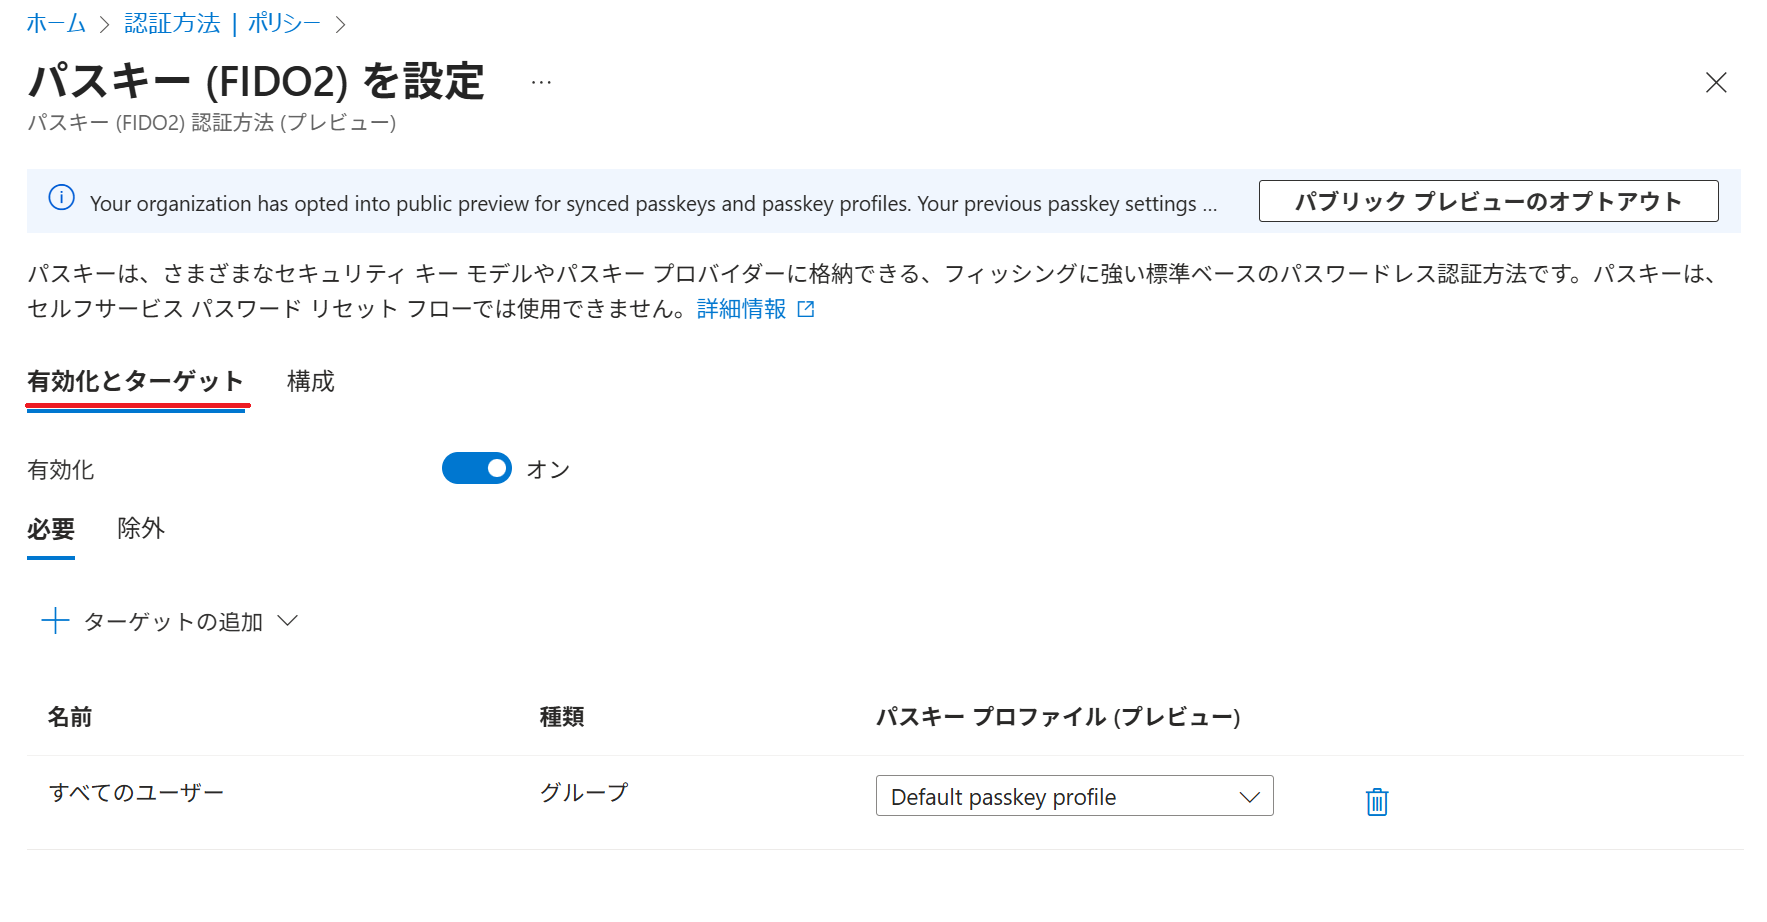Click the すべてのユーザー row name
The image size is (1767, 922).
[x=137, y=793]
